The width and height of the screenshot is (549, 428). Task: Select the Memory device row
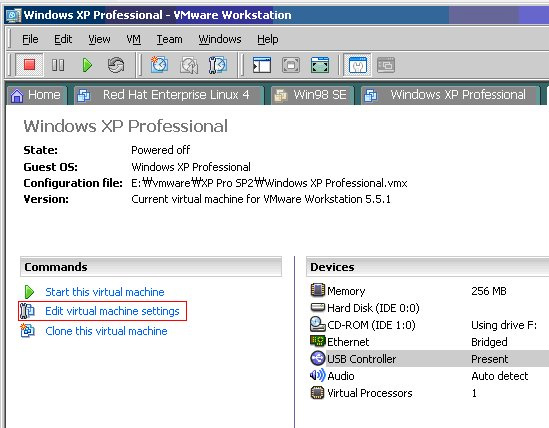coord(429,291)
